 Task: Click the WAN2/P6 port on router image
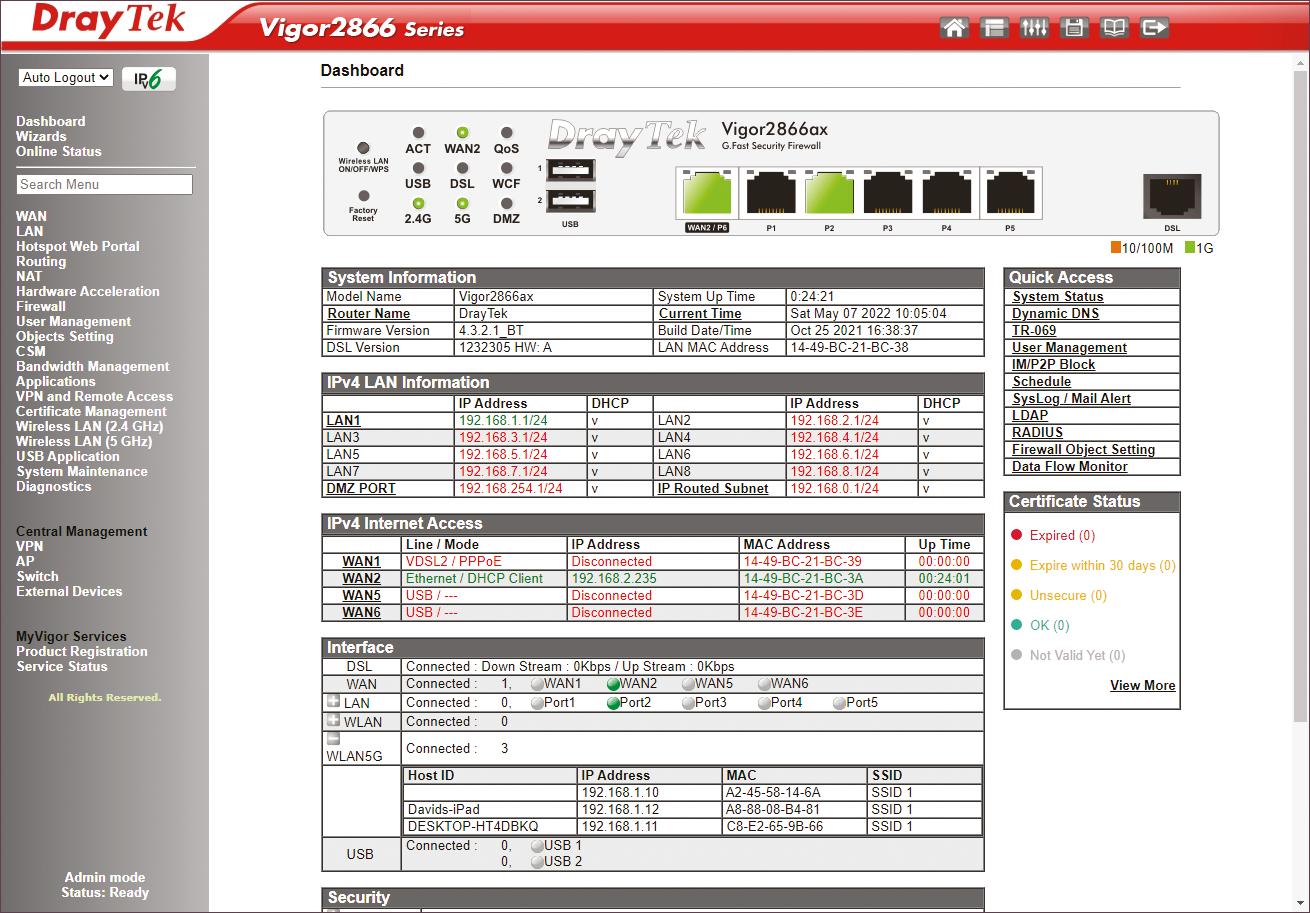(x=707, y=193)
